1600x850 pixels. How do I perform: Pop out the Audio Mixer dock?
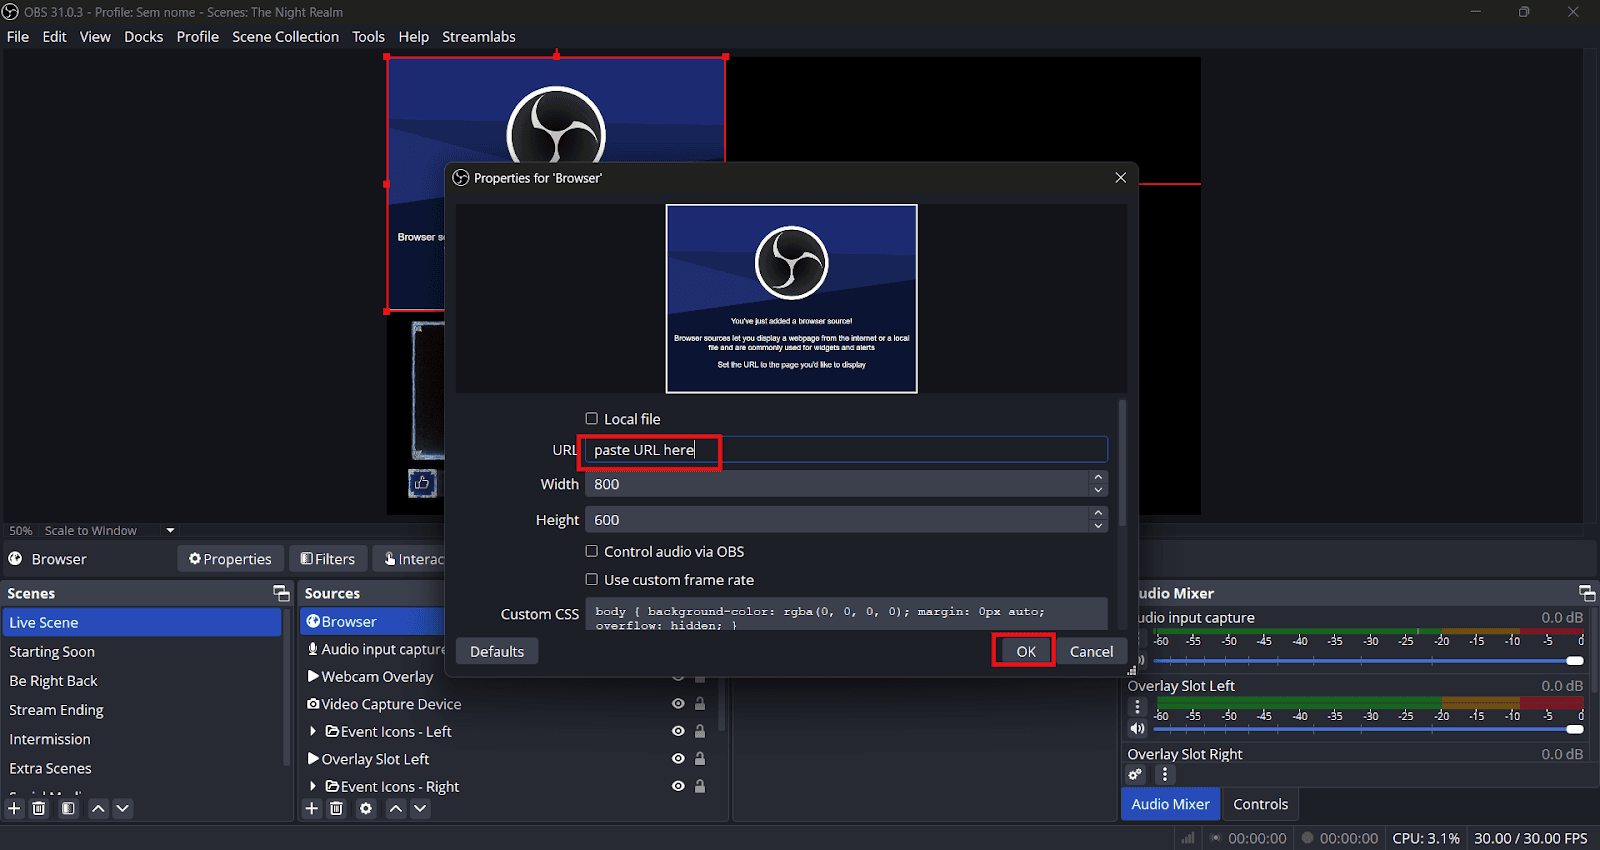[x=1586, y=593]
